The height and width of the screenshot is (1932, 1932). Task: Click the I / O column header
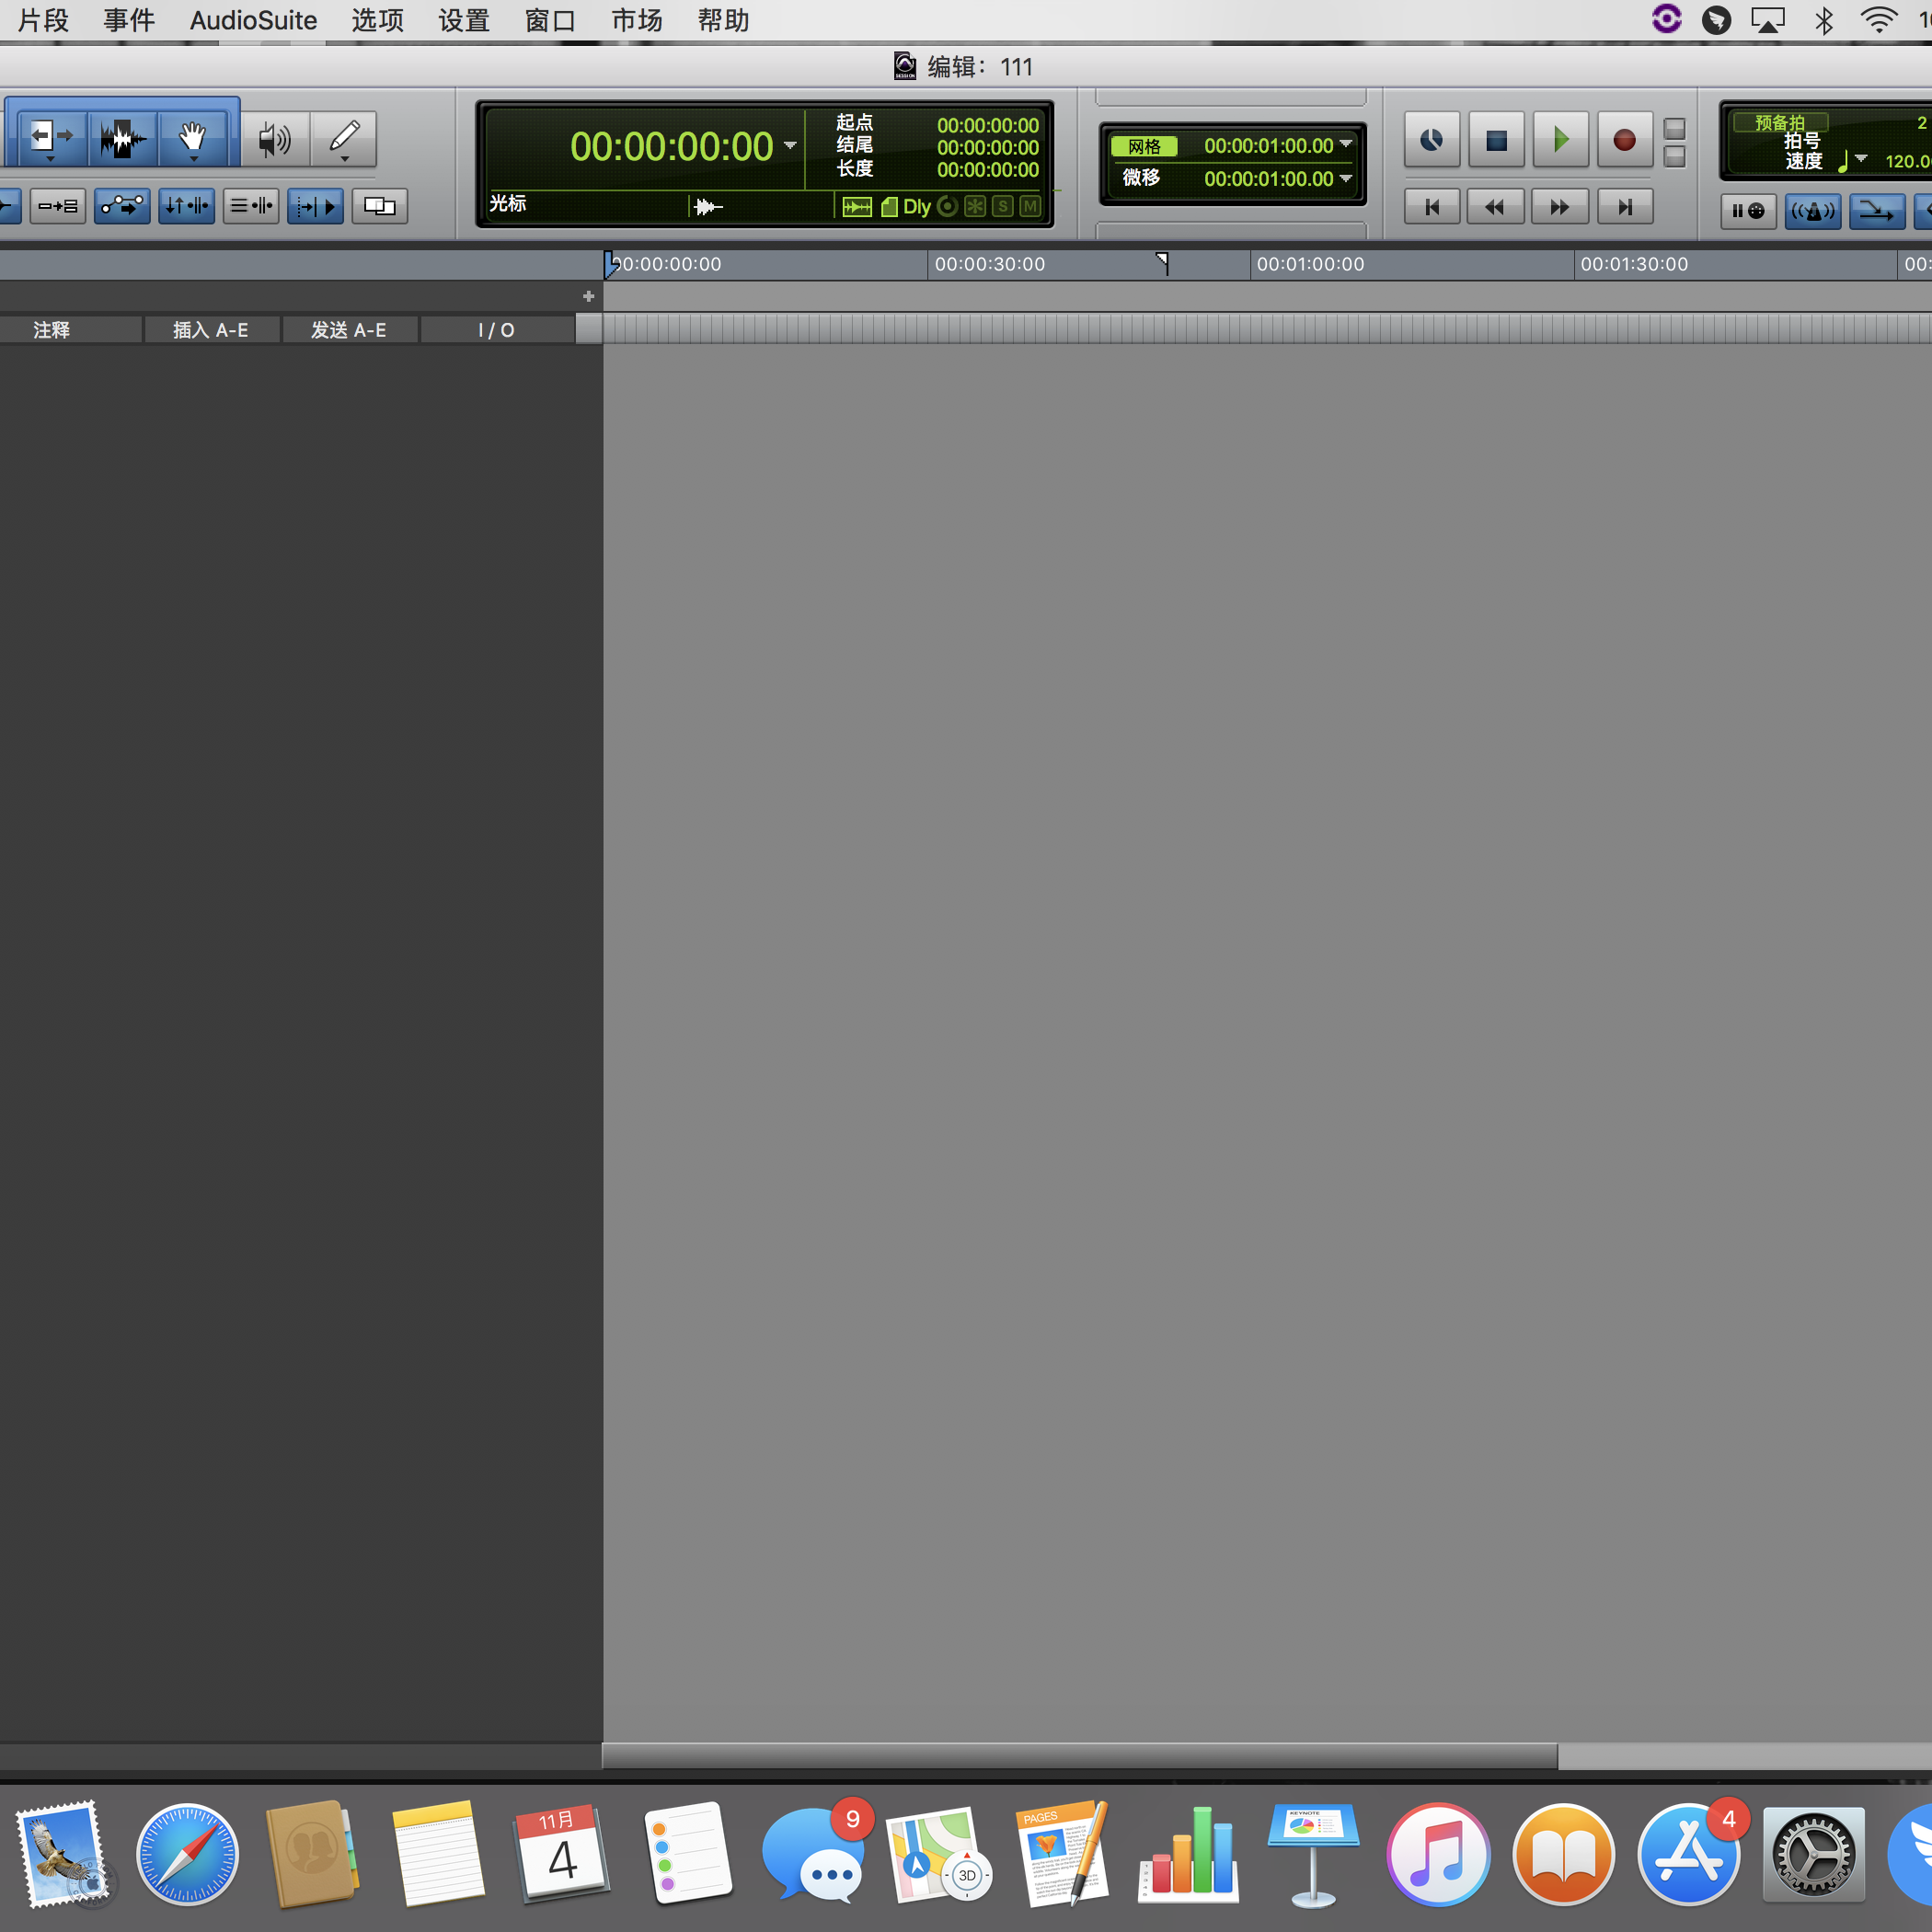coord(496,330)
